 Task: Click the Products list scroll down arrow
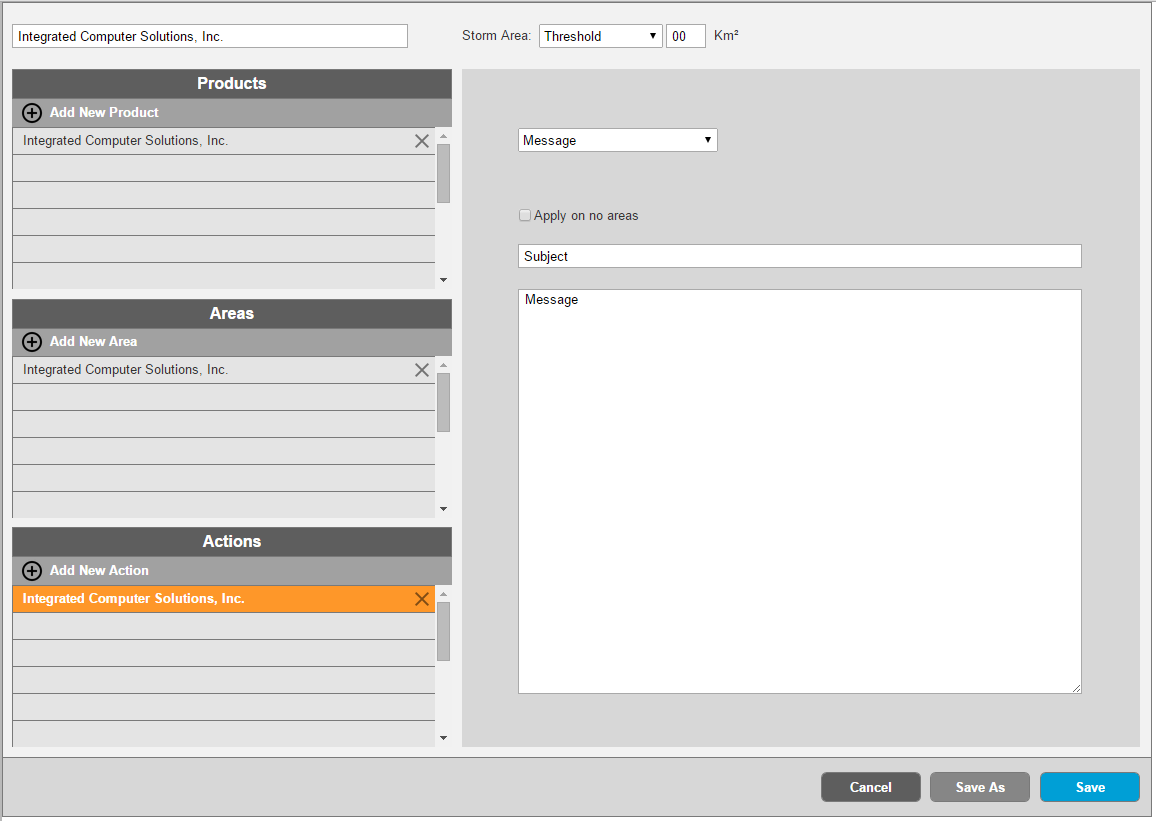(x=443, y=280)
